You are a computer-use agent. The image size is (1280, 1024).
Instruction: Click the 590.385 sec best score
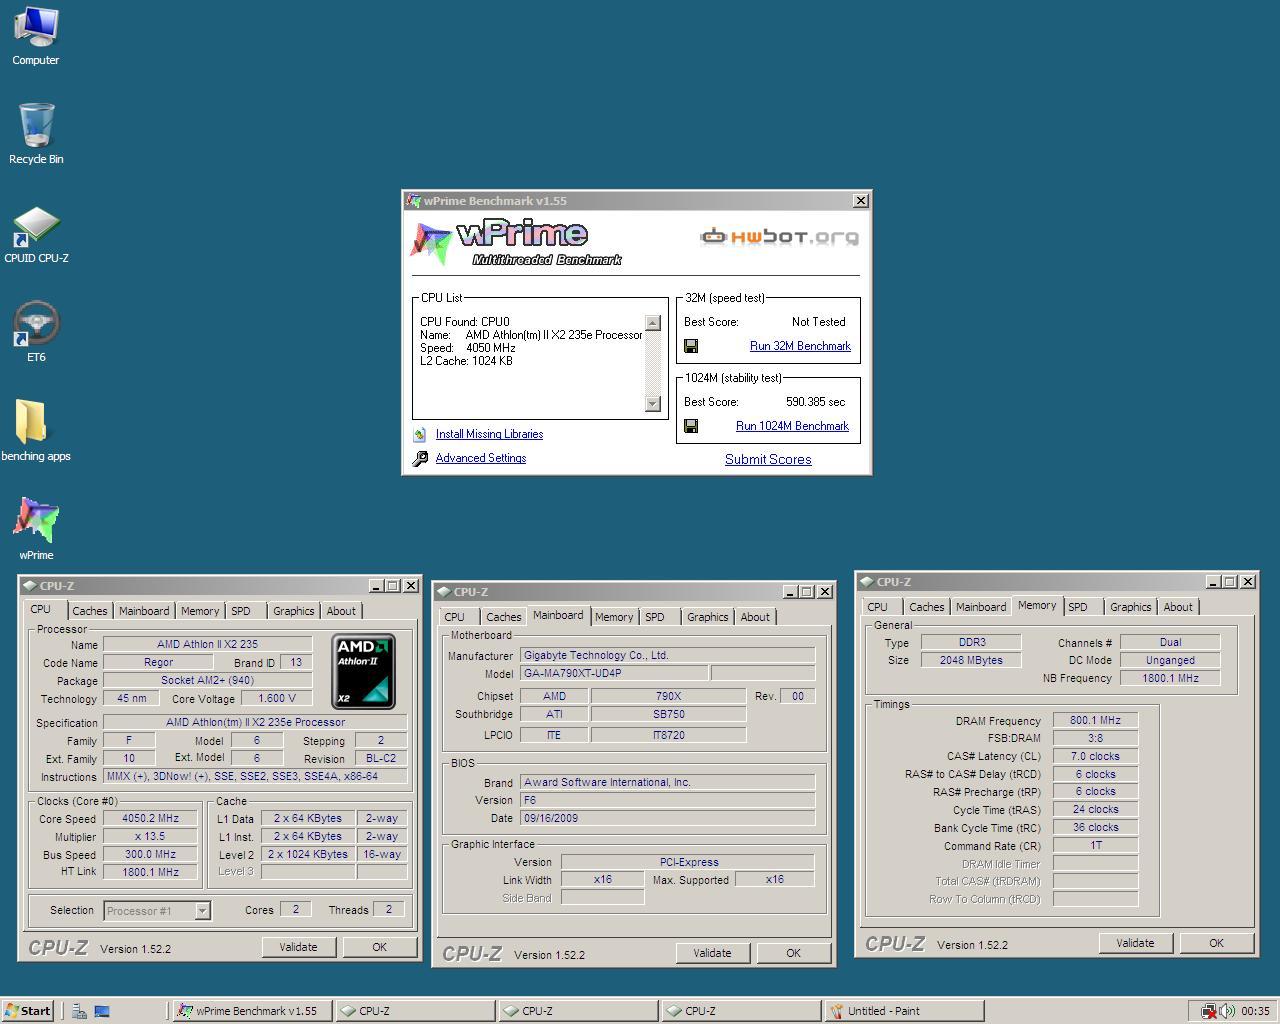(815, 402)
